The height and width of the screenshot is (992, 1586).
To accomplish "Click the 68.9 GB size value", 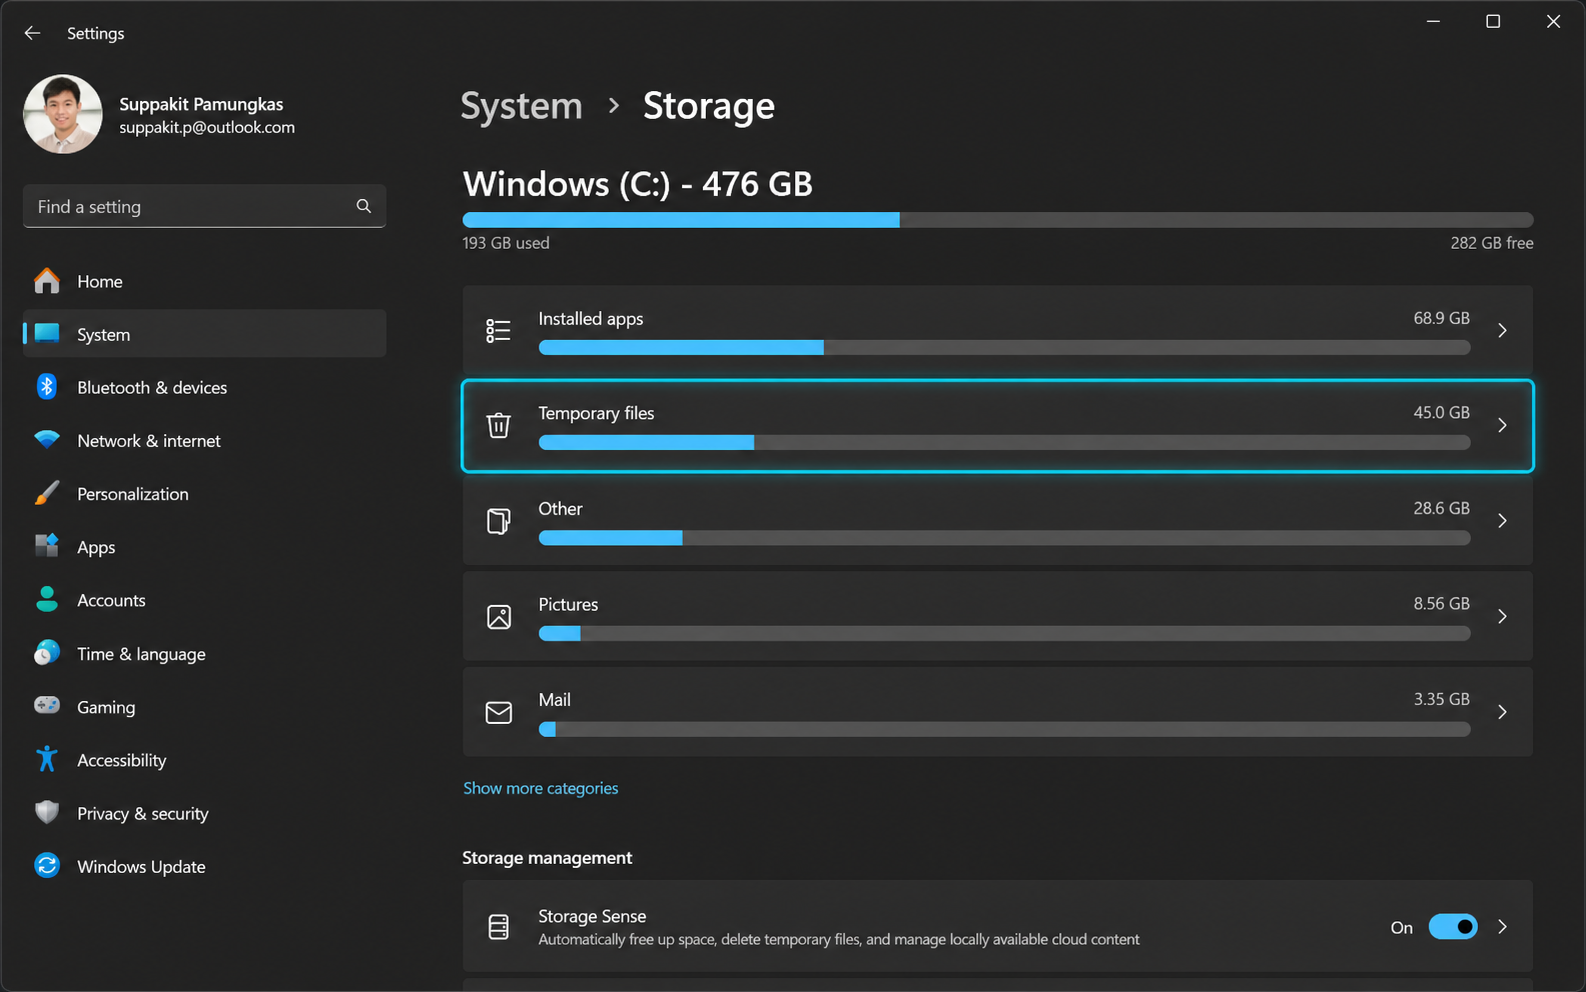I will (x=1441, y=318).
